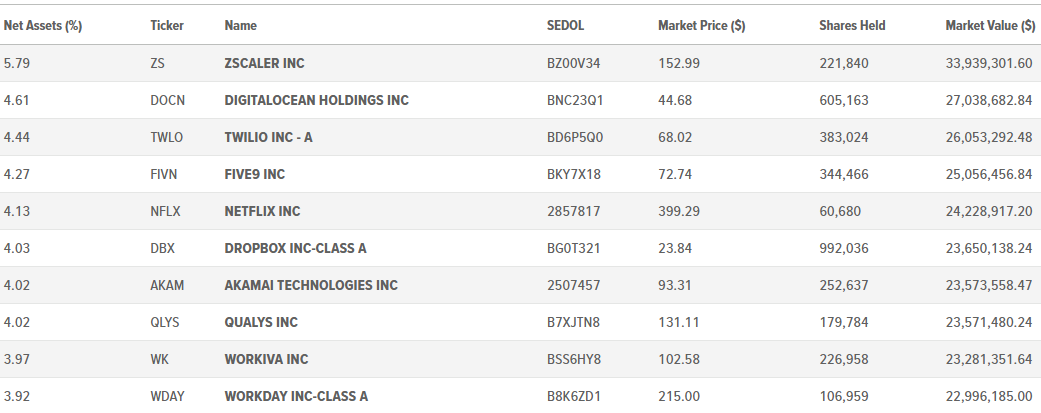The height and width of the screenshot is (413, 1041).
Task: Click AKAMAI TECHNOLOGIES INC name
Action: click(x=311, y=286)
